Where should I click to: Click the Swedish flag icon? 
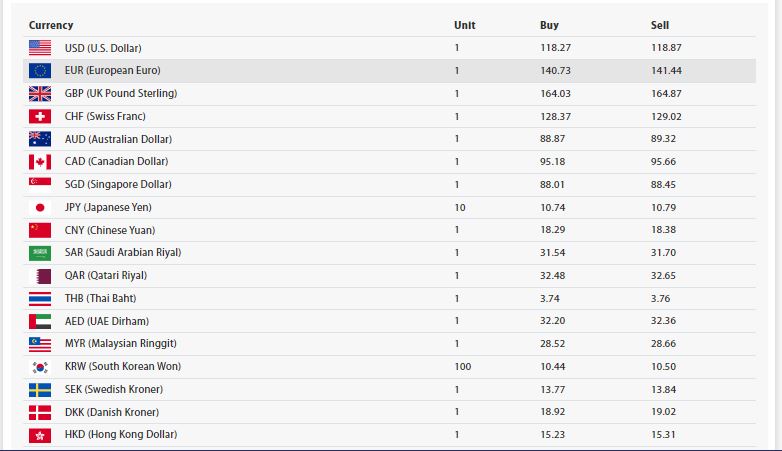[40, 390]
